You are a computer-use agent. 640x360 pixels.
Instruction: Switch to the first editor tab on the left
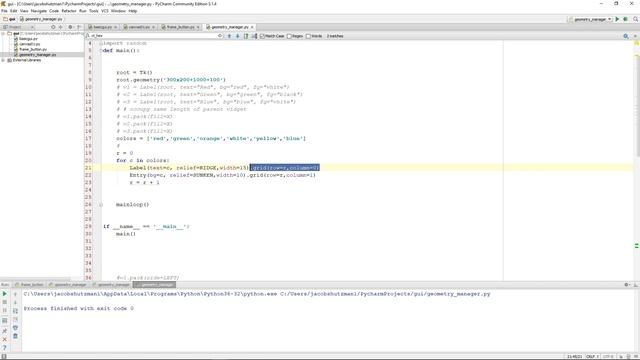pos(102,27)
